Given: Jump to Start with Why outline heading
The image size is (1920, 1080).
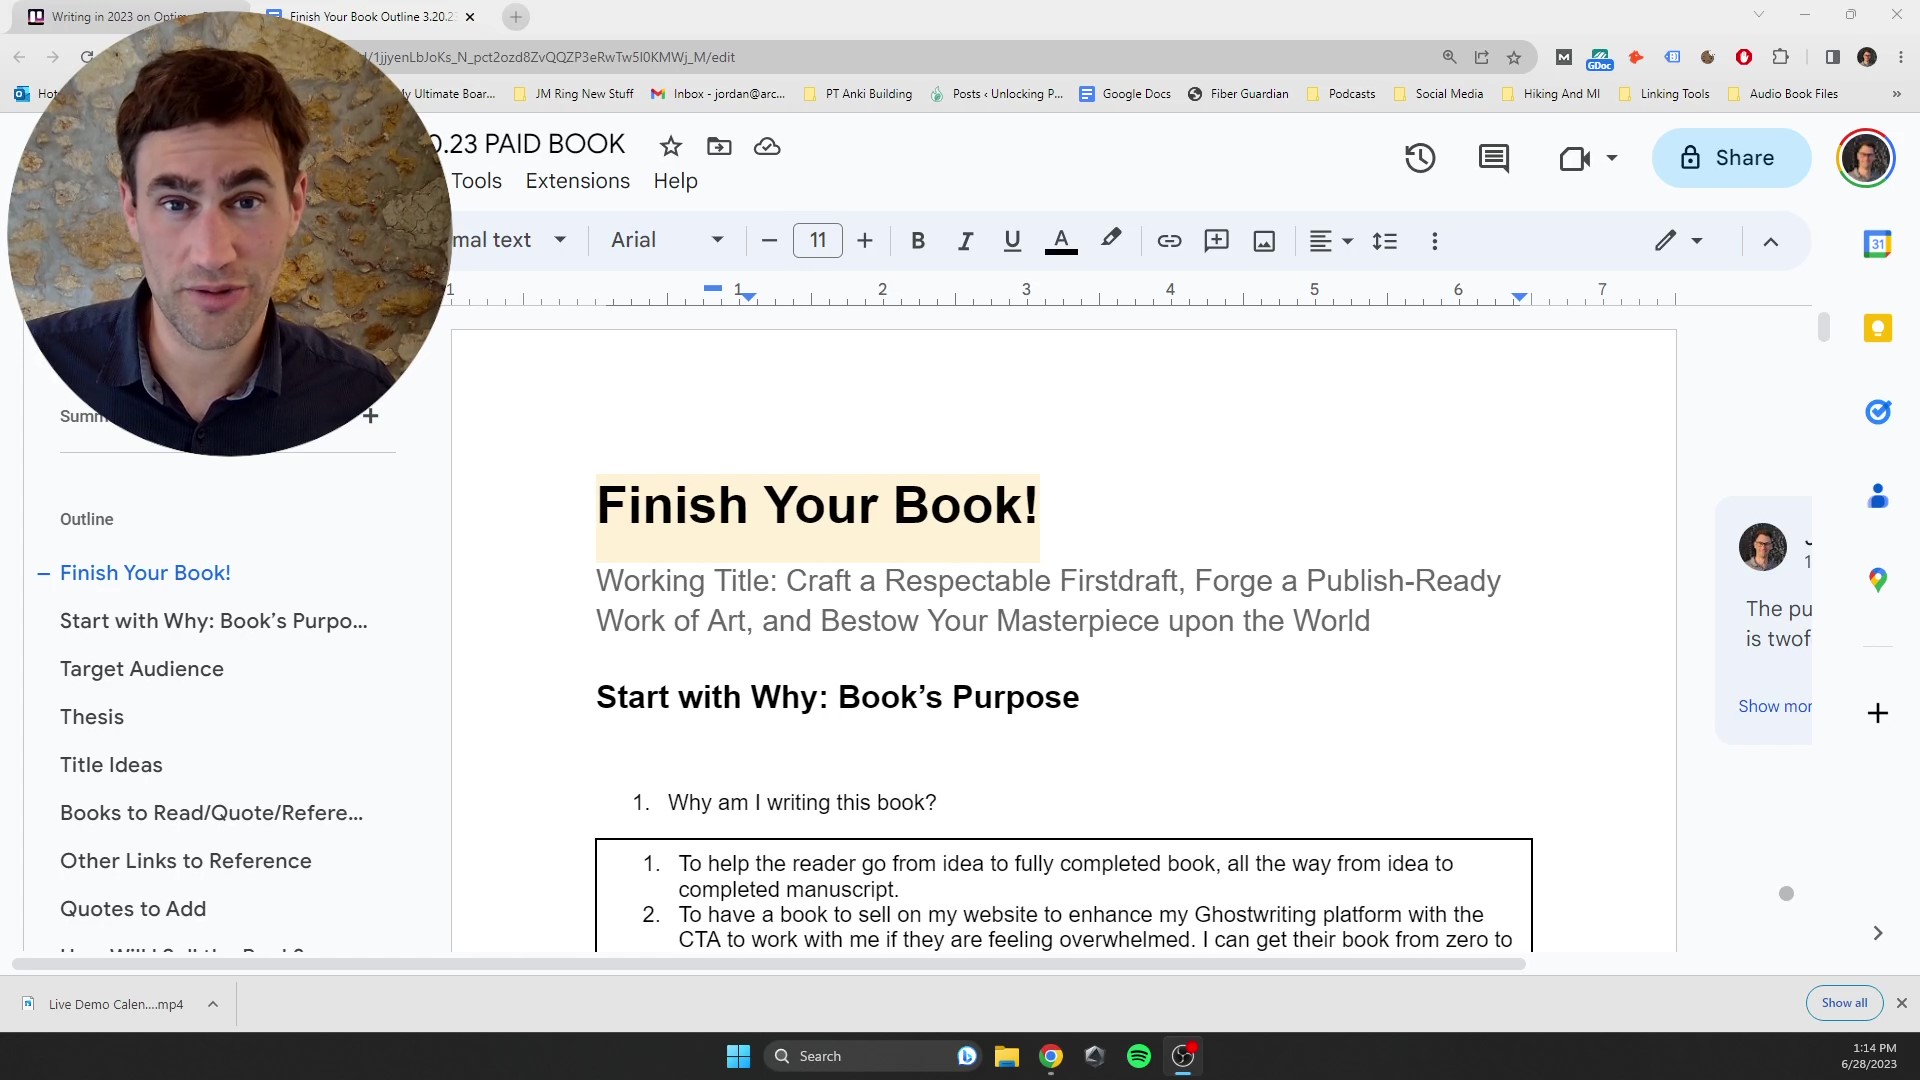Looking at the screenshot, I should [213, 621].
